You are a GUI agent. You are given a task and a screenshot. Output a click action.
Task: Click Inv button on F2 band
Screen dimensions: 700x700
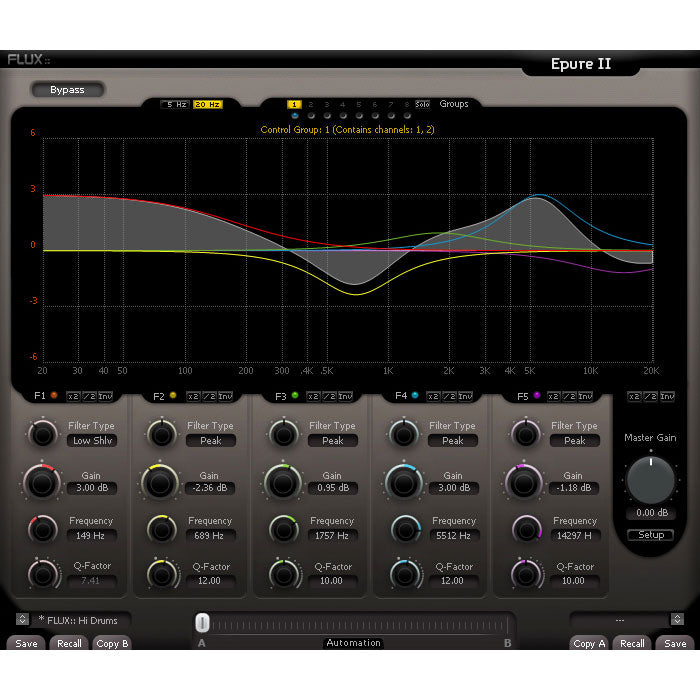[x=225, y=396]
